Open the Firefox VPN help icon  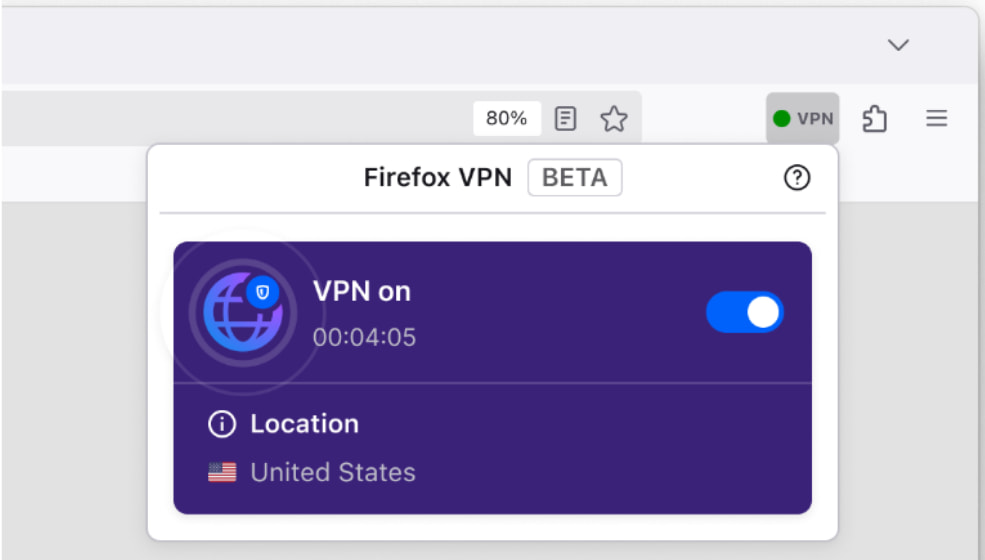coord(796,178)
